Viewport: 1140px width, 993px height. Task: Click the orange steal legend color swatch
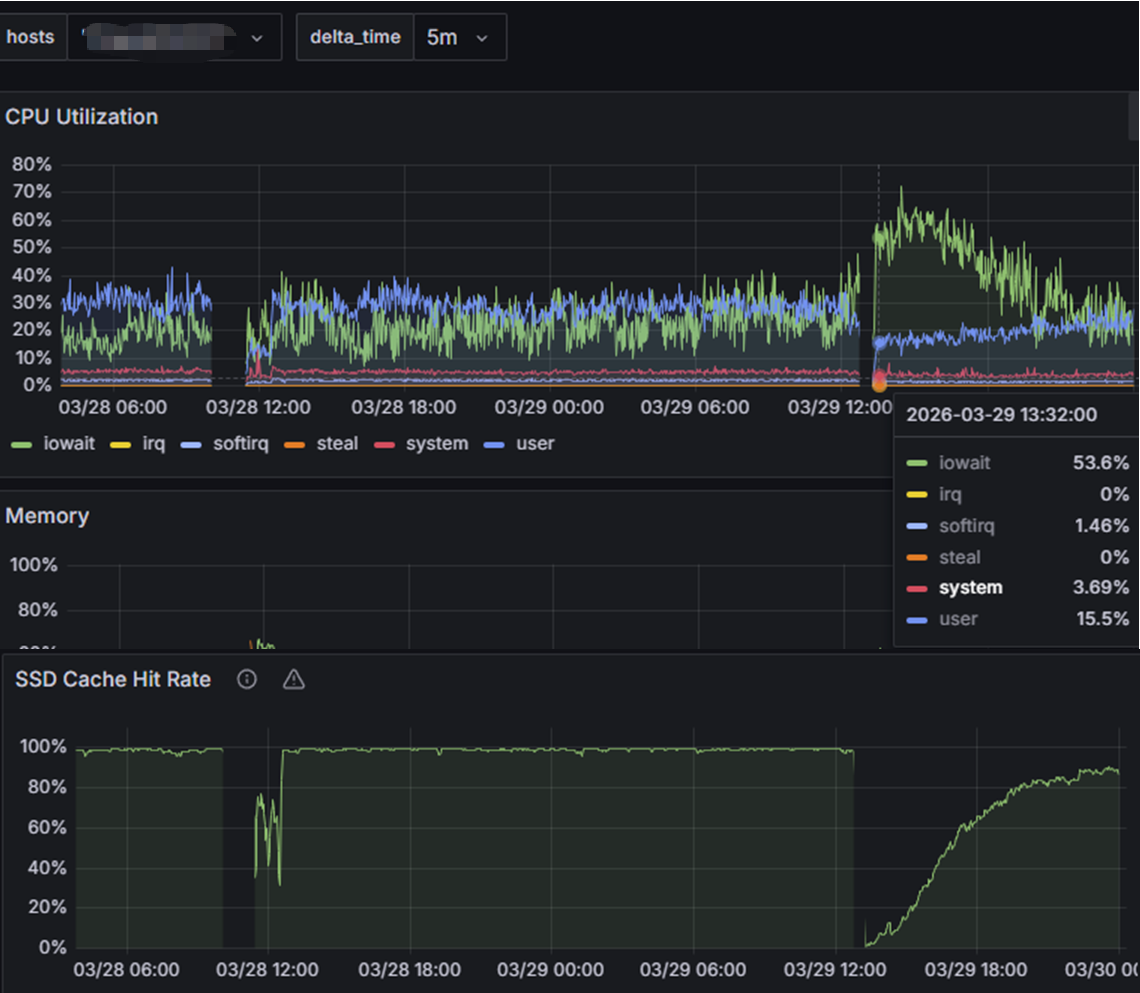(x=294, y=445)
